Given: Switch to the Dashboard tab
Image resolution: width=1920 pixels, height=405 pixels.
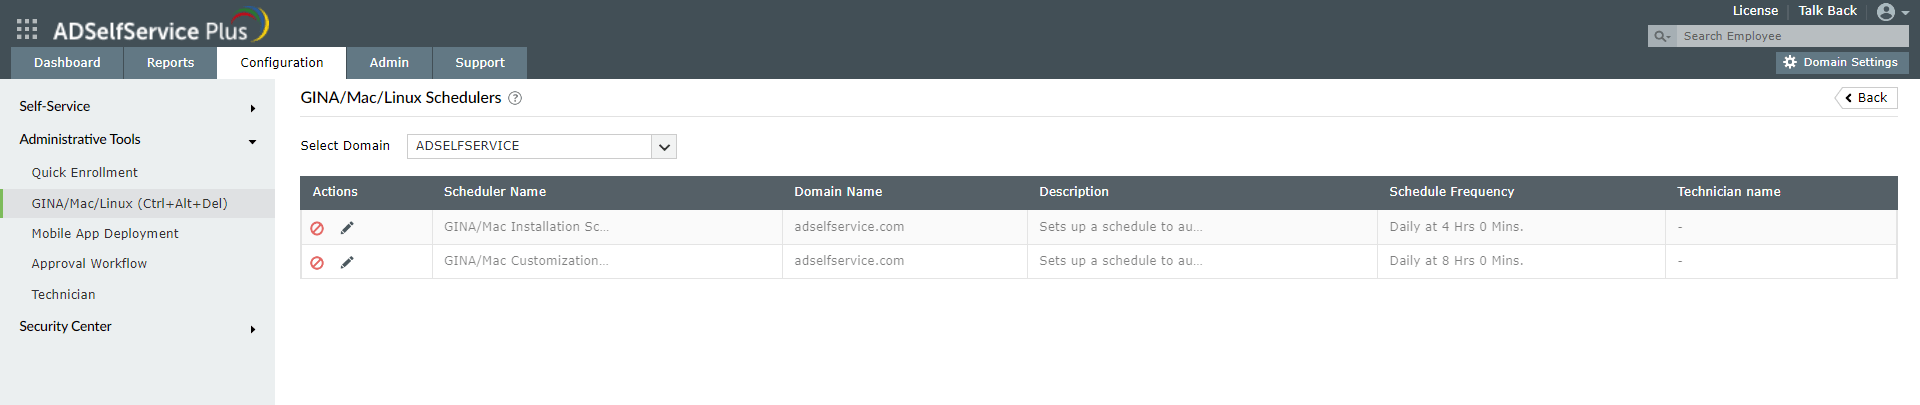Looking at the screenshot, I should [67, 62].
